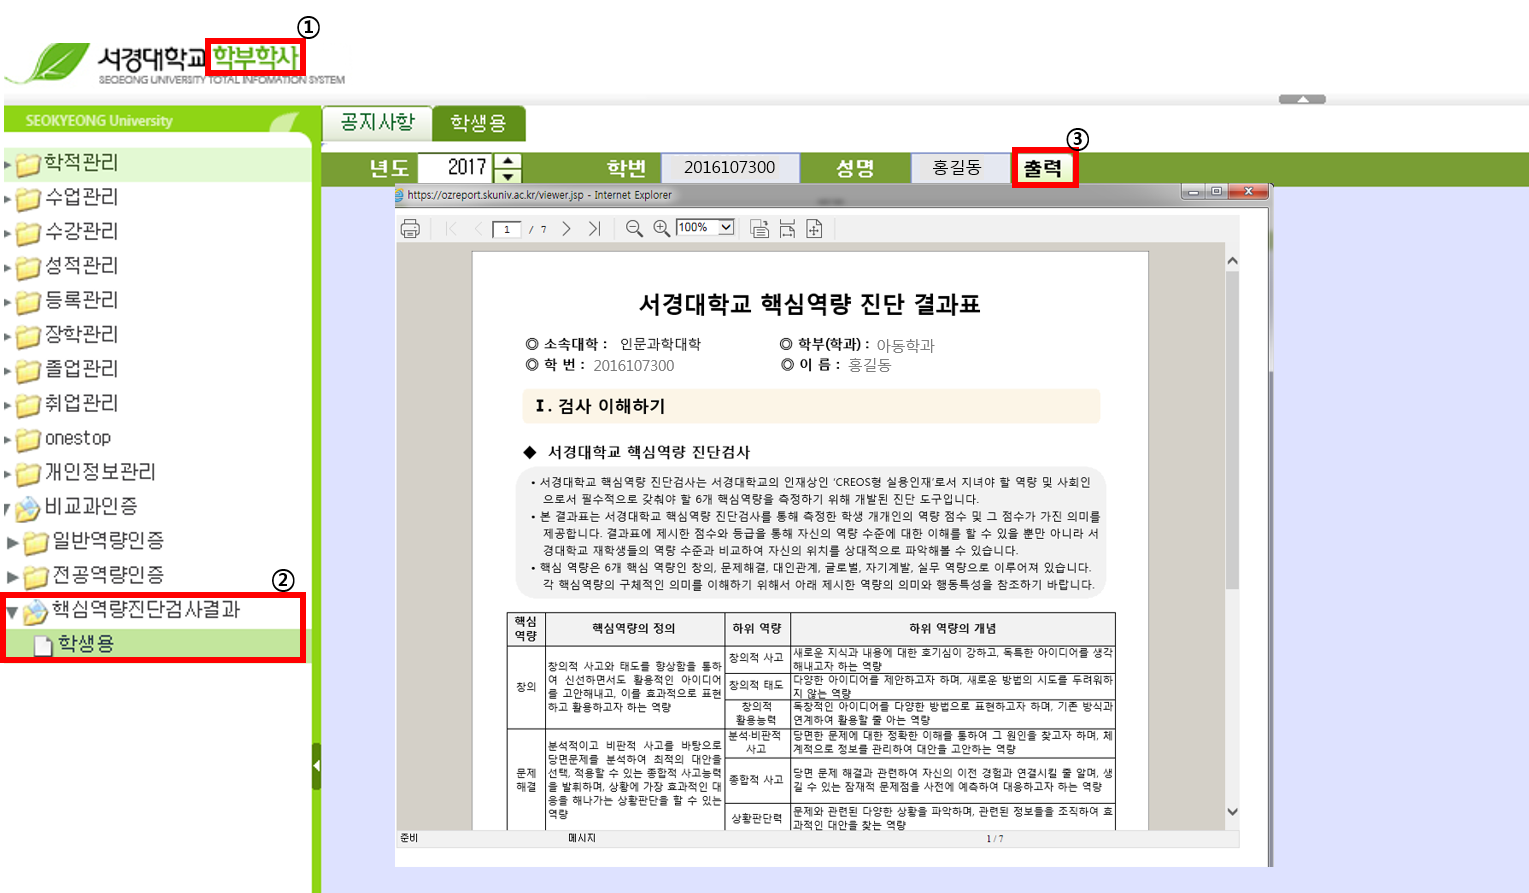The width and height of the screenshot is (1529, 893).
Task: Collapse the 핵심역량진단검사결과 tree node
Action: (x=11, y=611)
